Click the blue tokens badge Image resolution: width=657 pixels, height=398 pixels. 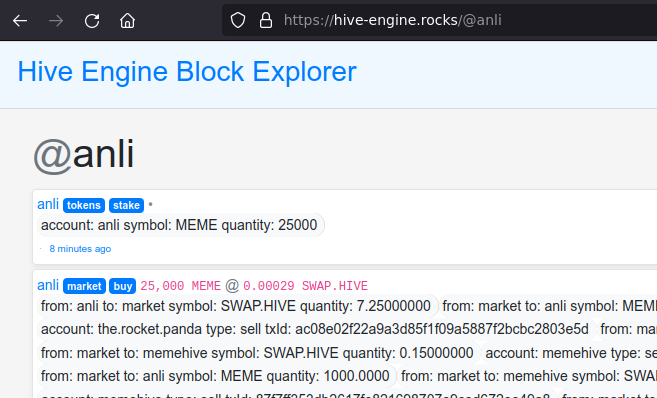[x=84, y=205]
